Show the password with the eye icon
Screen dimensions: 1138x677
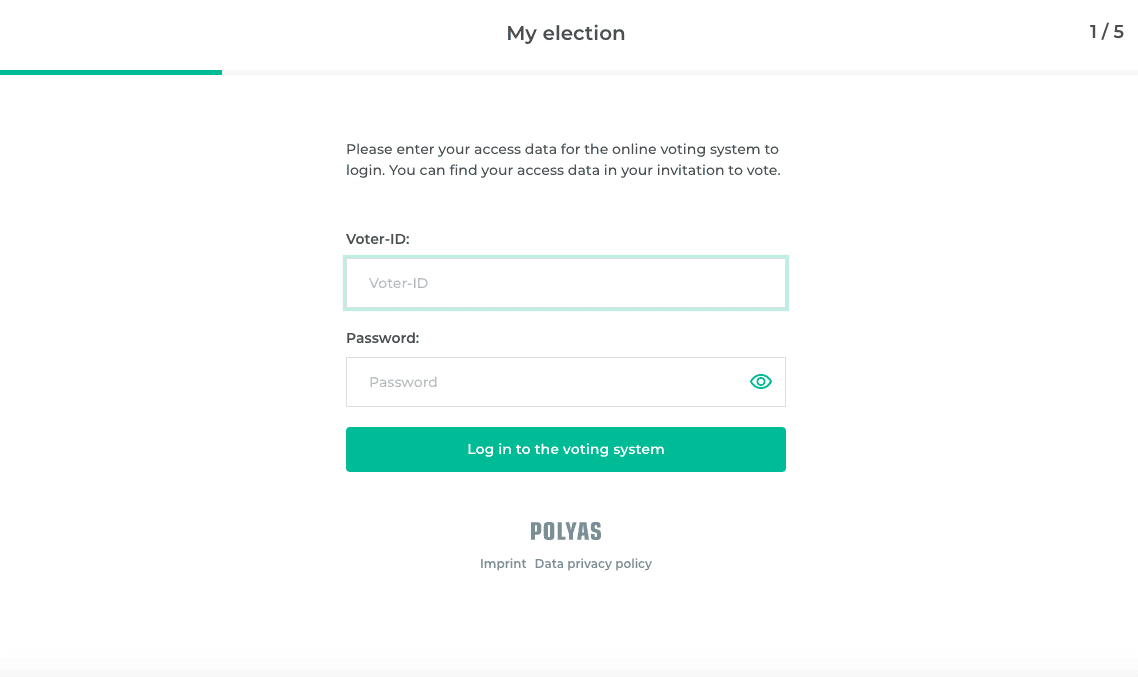click(x=761, y=382)
